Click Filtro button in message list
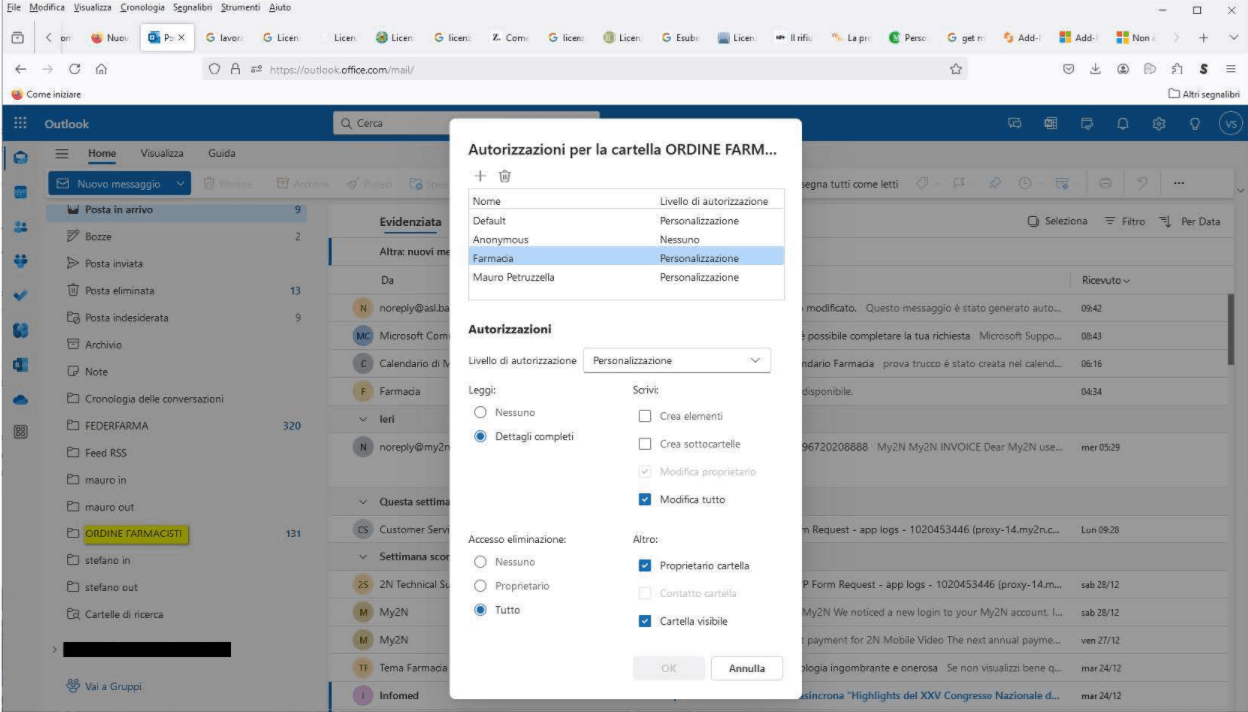The width and height of the screenshot is (1248, 712). [1125, 222]
